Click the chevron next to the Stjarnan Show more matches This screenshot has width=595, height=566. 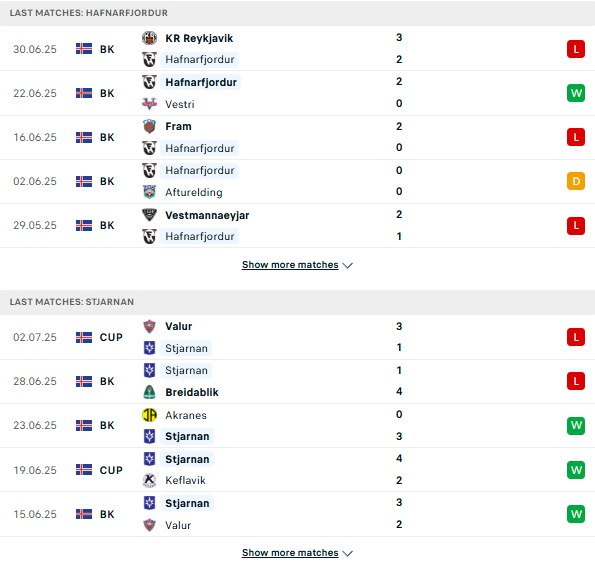pyautogui.click(x=348, y=553)
